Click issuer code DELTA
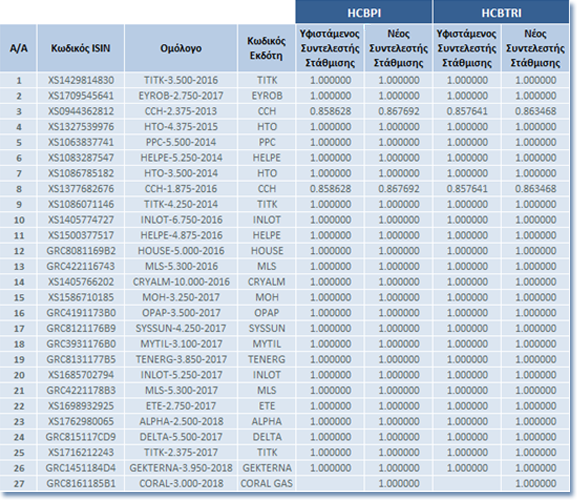Screen dimensions: 580x504 coord(266,437)
